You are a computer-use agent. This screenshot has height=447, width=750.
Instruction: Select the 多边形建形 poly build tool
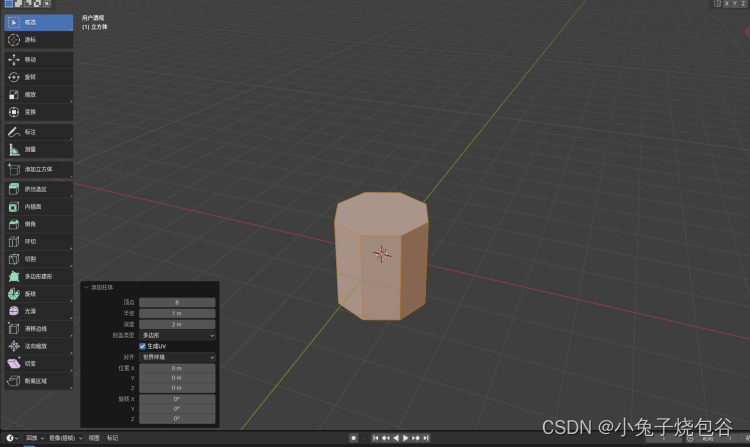[x=39, y=276]
